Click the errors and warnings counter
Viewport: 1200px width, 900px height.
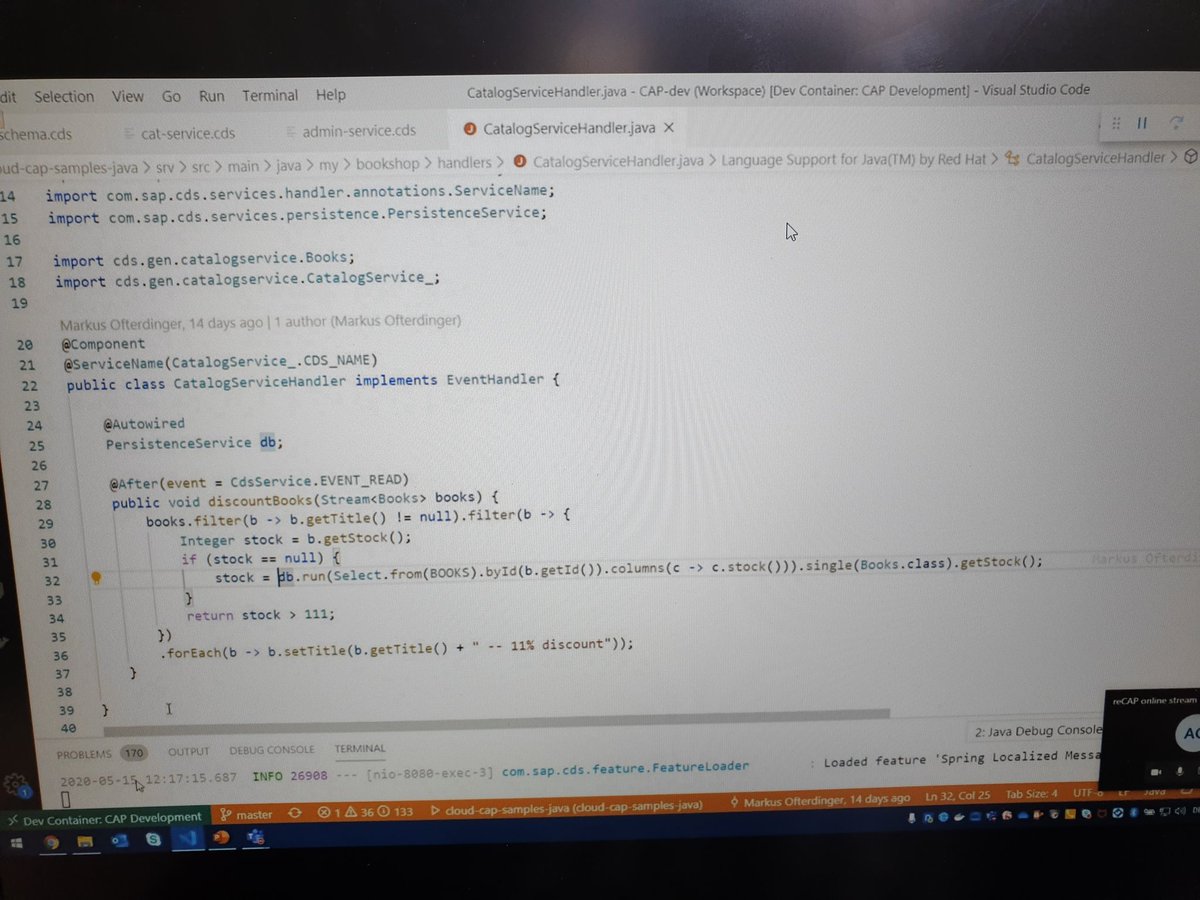(365, 812)
